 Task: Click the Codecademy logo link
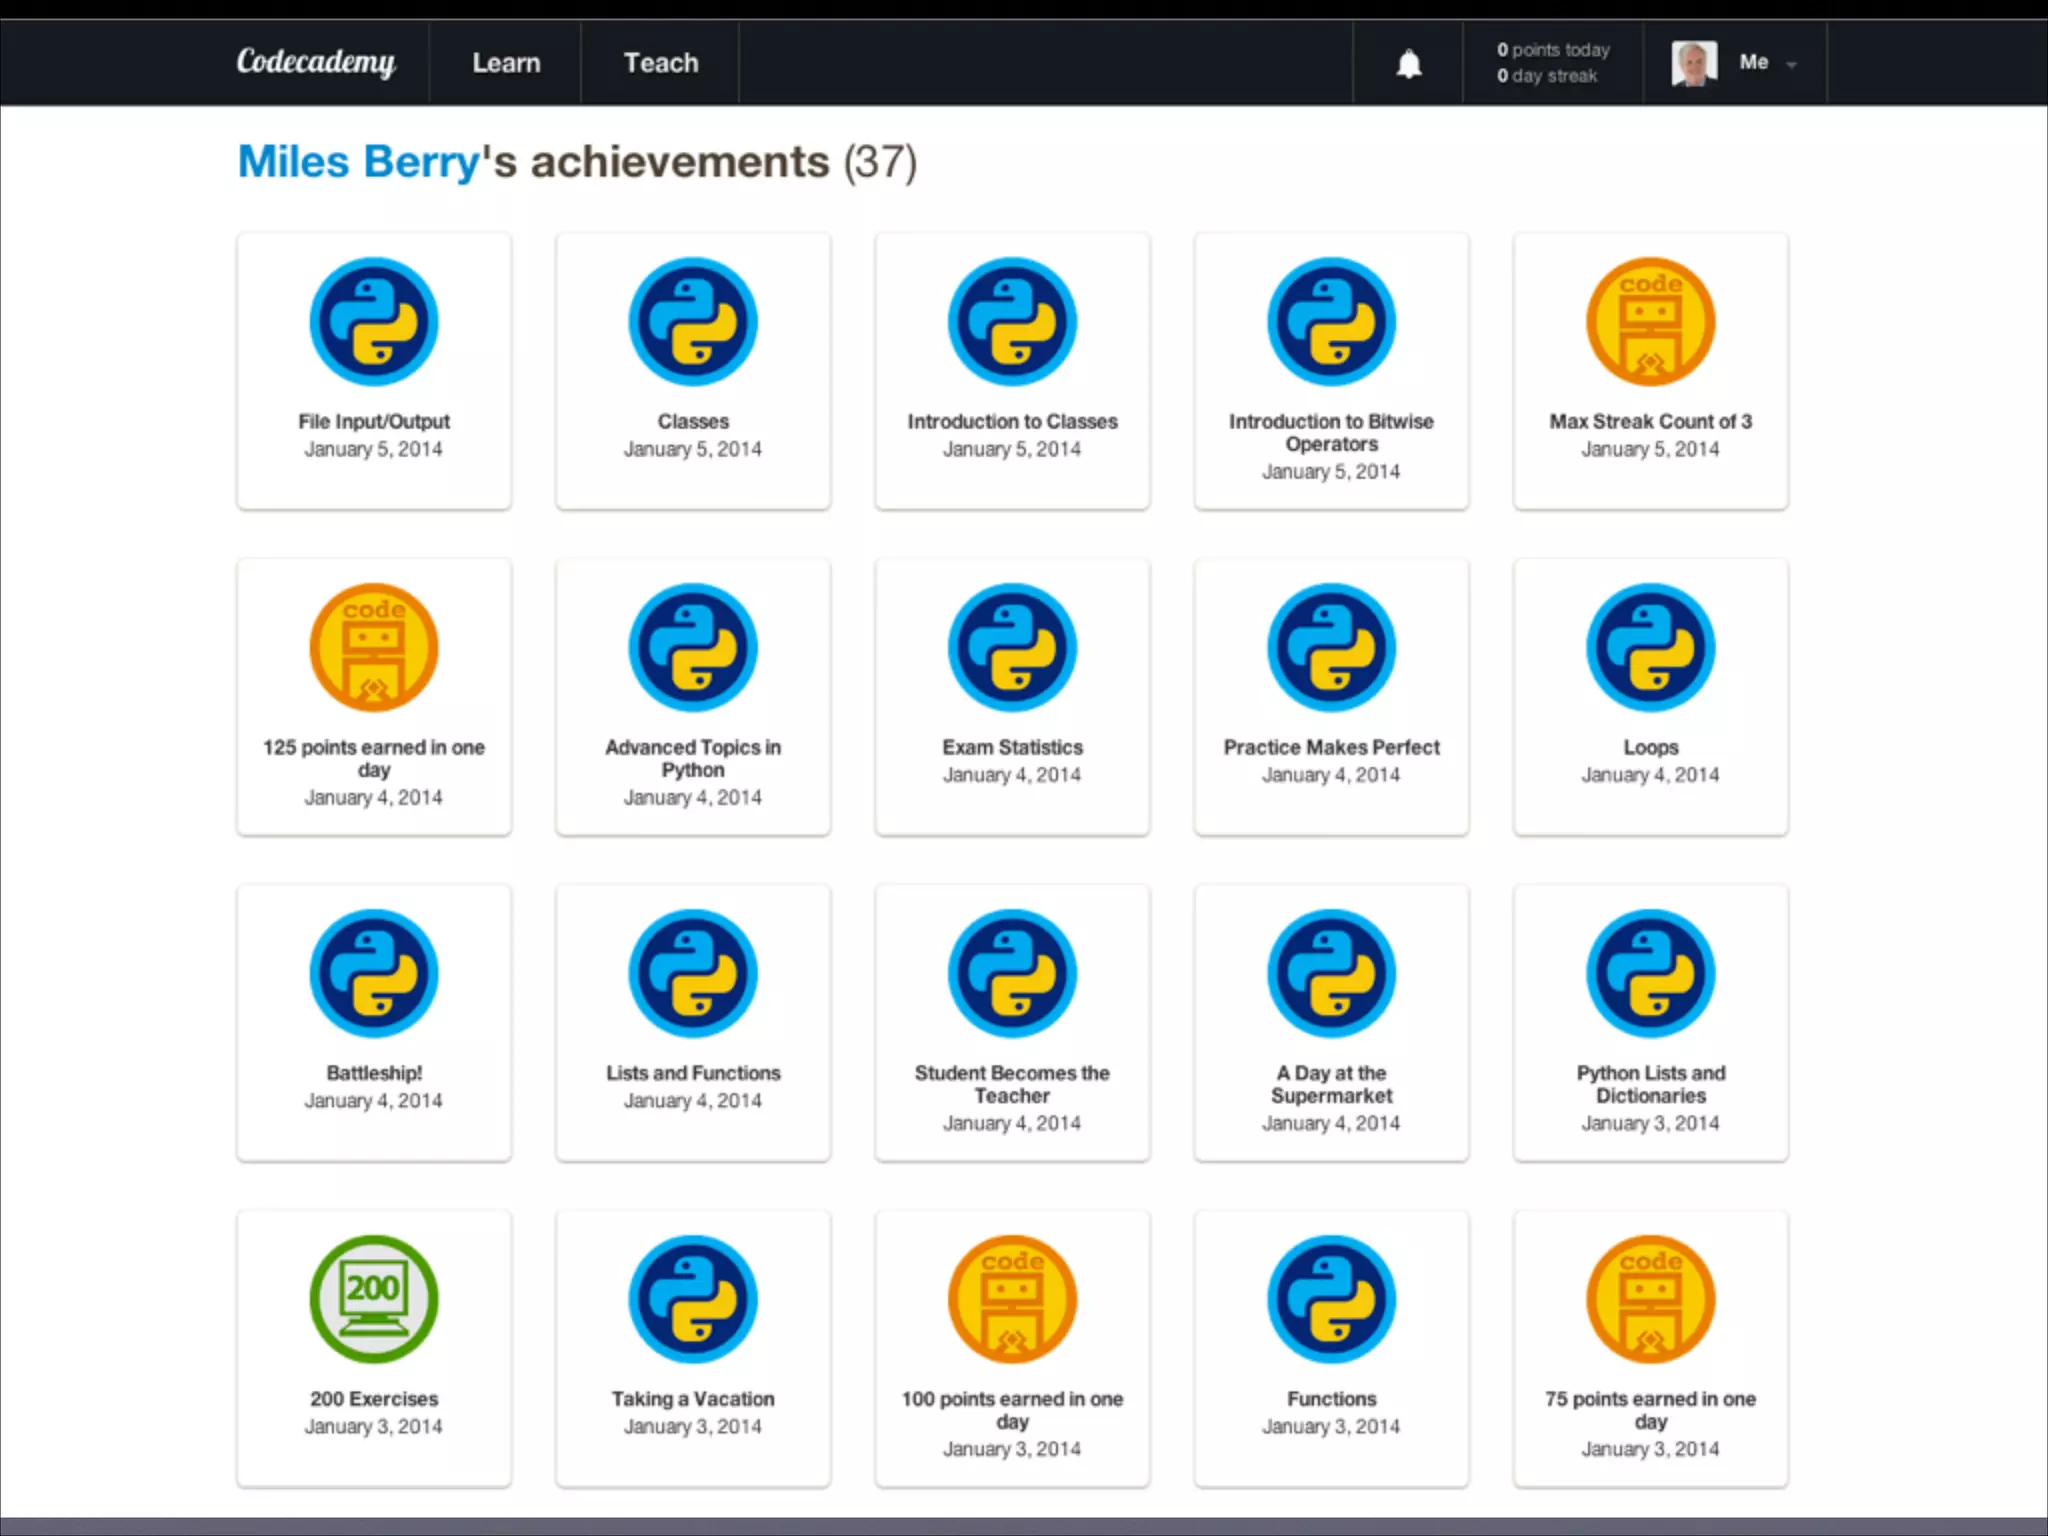click(x=316, y=62)
